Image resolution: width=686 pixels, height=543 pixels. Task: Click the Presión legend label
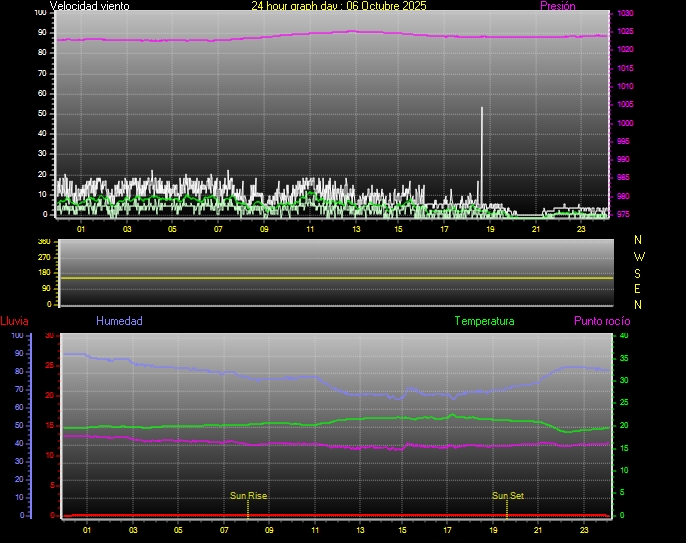pyautogui.click(x=557, y=6)
